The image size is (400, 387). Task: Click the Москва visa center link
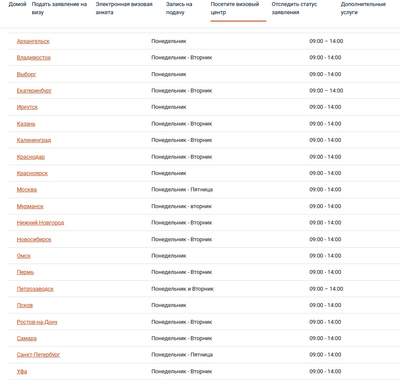point(27,190)
